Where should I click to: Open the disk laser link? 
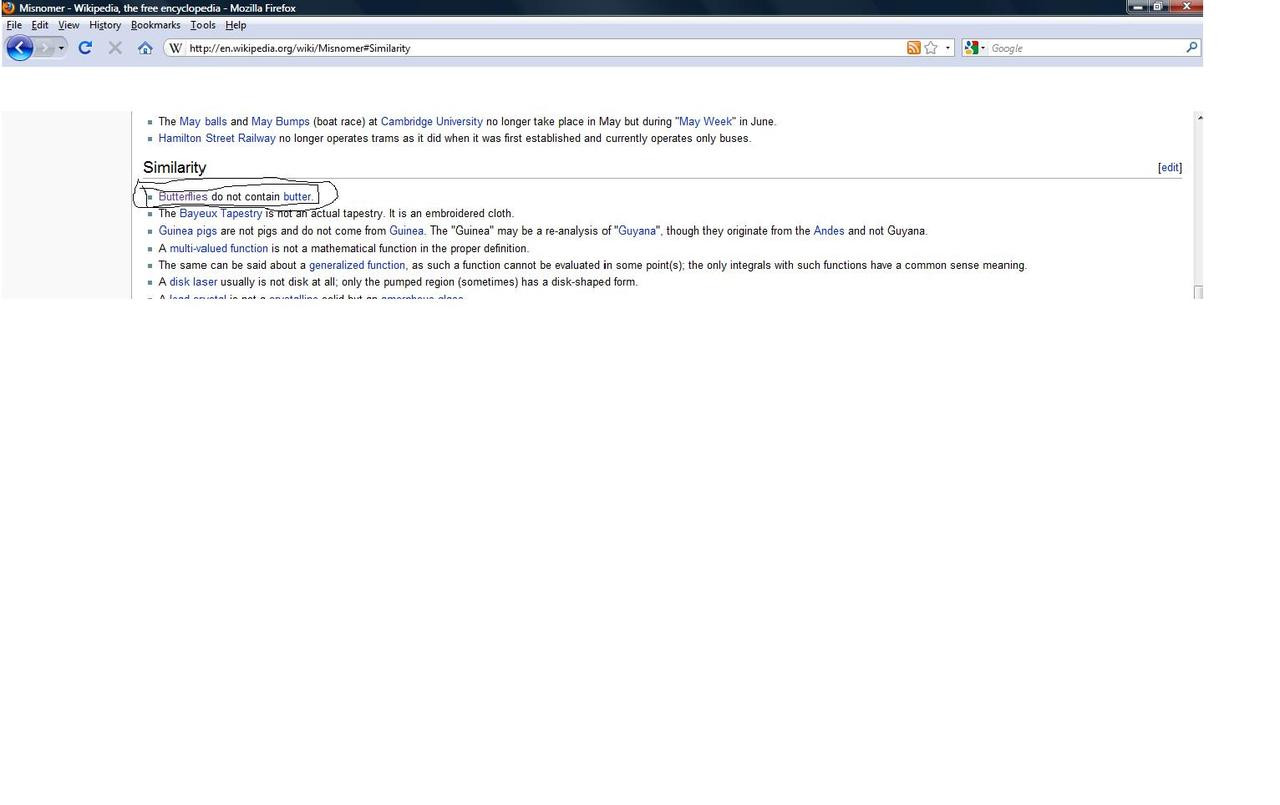193,282
